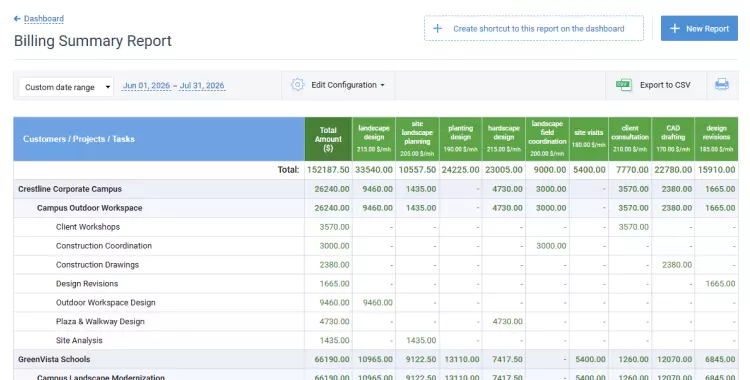This screenshot has width=750, height=380.
Task: Click Client Workshops total amount 3570.00
Action: pos(334,227)
